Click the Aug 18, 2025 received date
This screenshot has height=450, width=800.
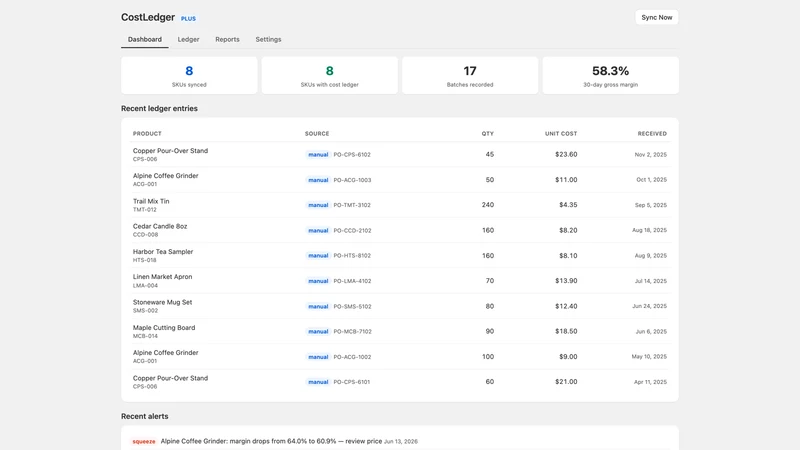pyautogui.click(x=649, y=231)
